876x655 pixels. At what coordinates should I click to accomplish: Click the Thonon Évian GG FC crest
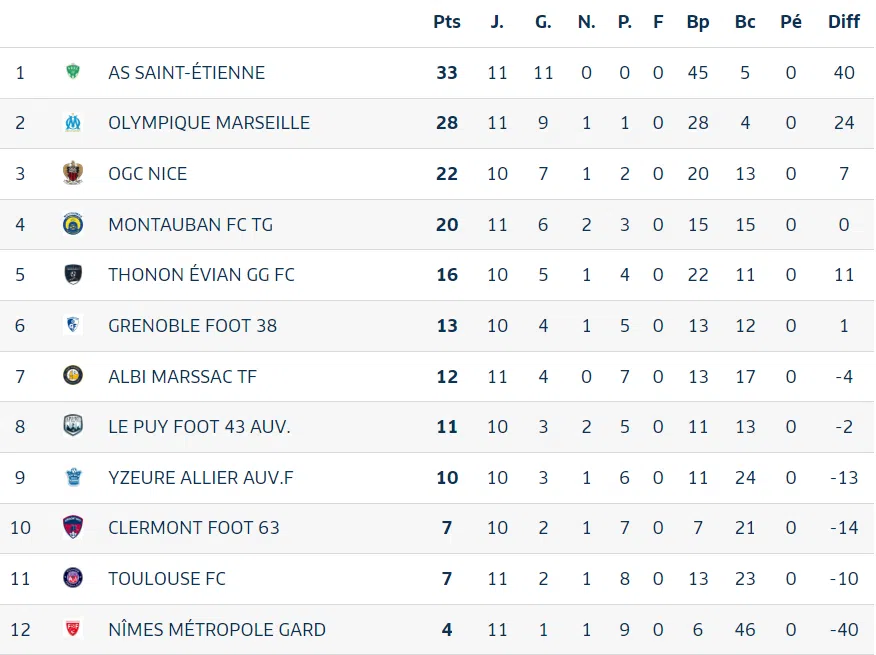click(73, 274)
